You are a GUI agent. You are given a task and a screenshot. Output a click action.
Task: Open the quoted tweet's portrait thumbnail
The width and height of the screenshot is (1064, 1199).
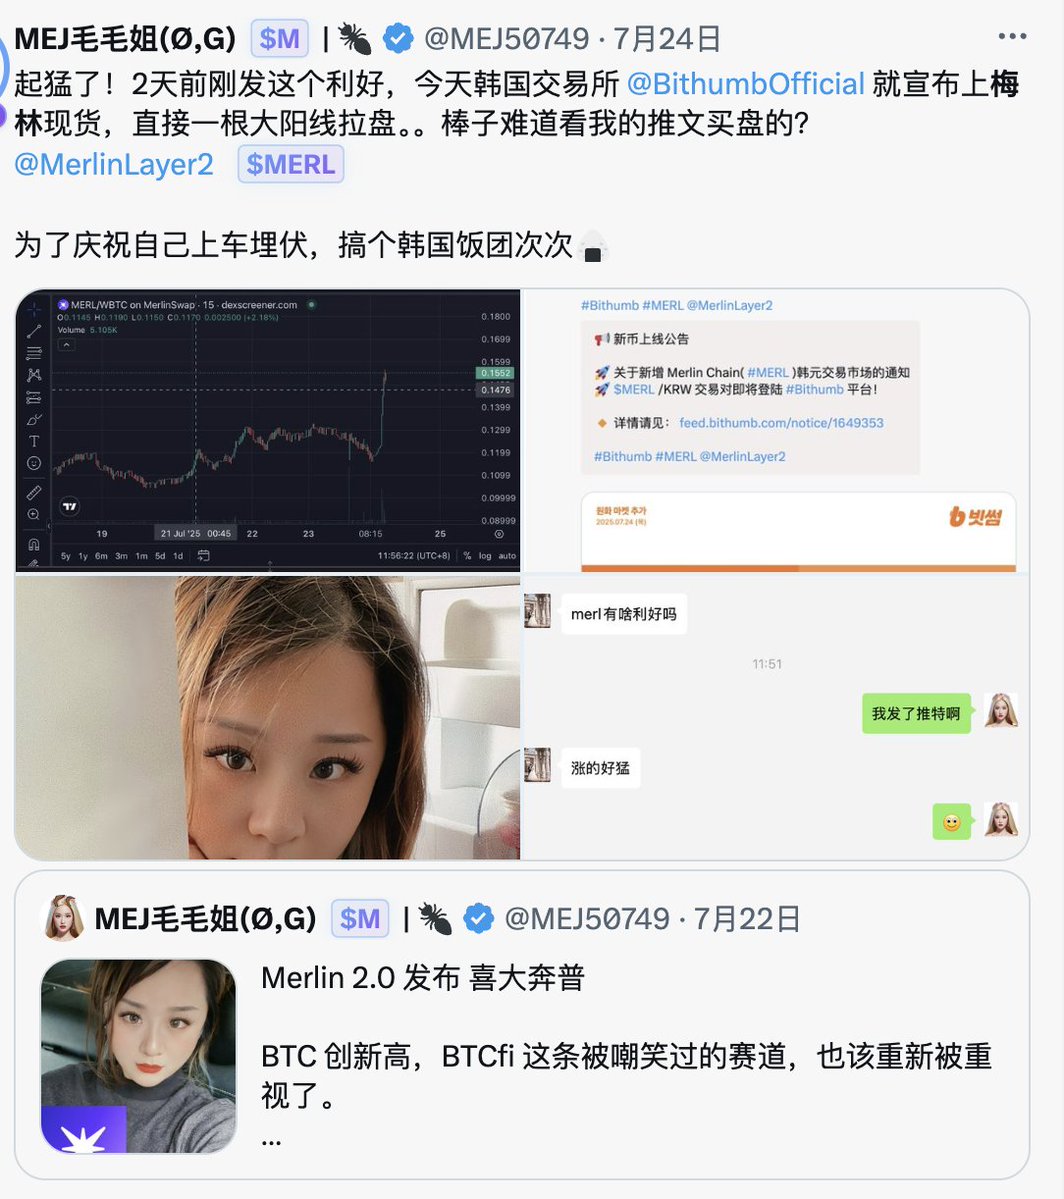point(138,1056)
